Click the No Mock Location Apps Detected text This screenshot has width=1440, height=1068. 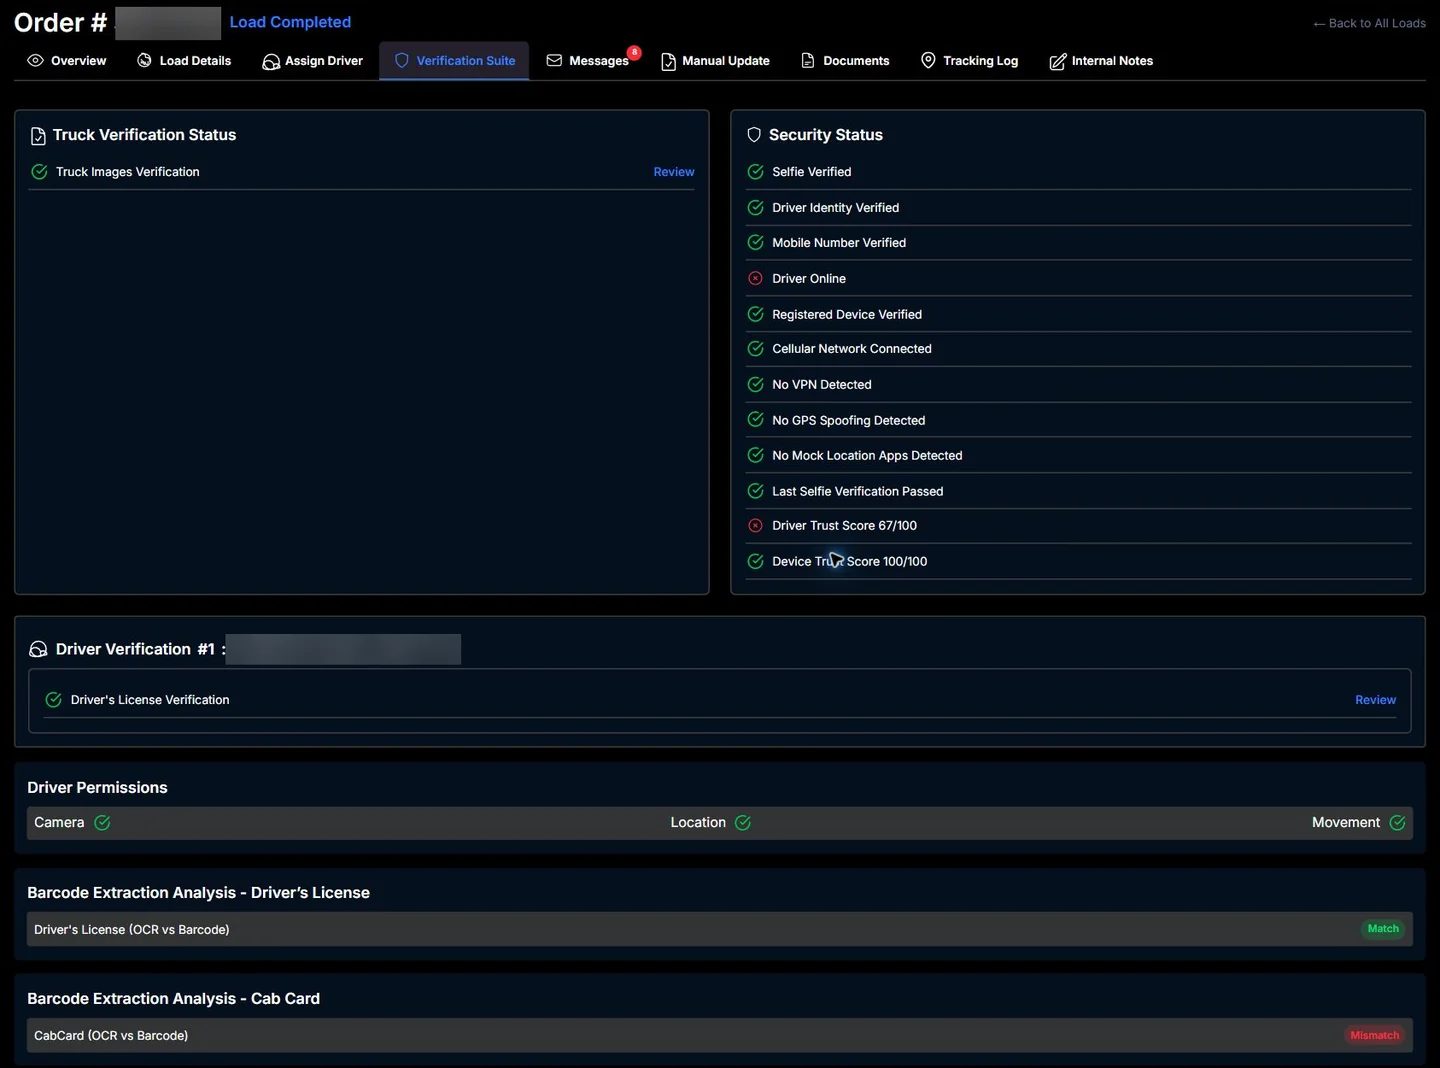pos(867,456)
